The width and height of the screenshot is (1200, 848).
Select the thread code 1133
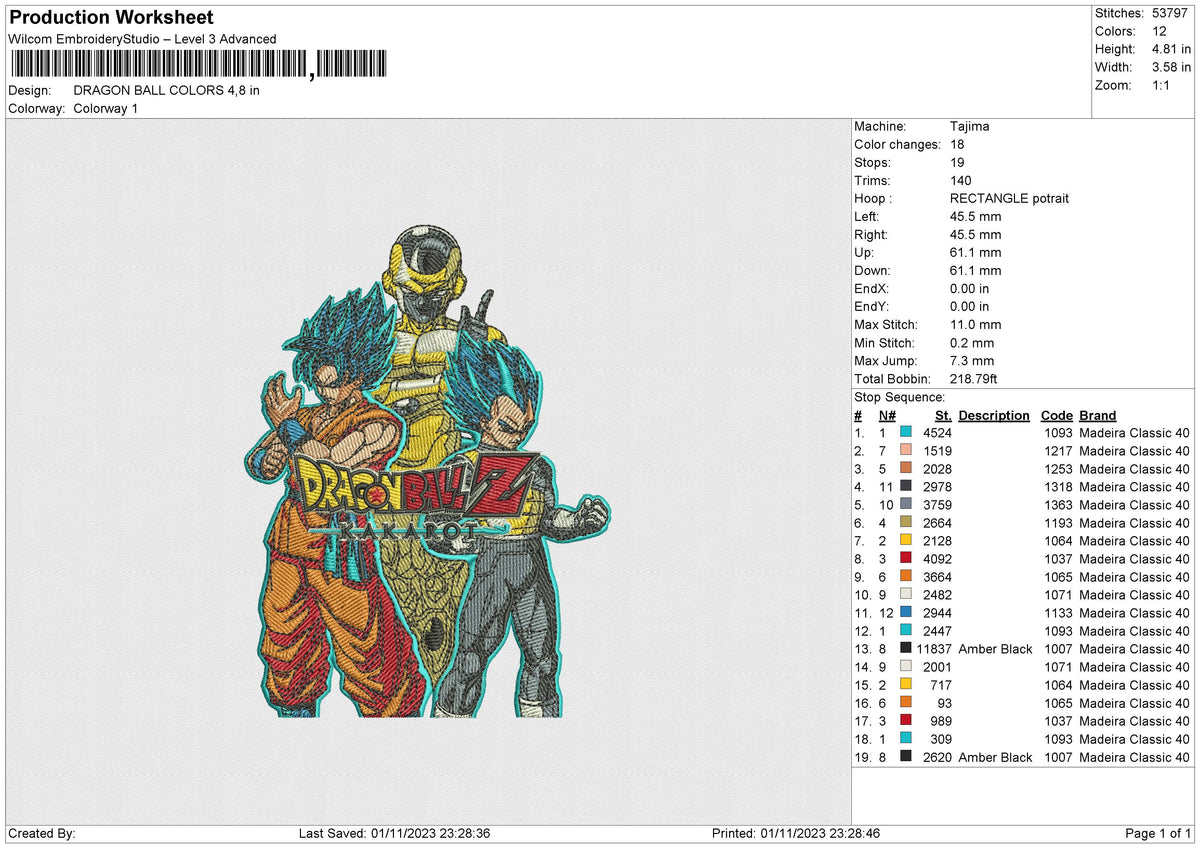[1058, 613]
